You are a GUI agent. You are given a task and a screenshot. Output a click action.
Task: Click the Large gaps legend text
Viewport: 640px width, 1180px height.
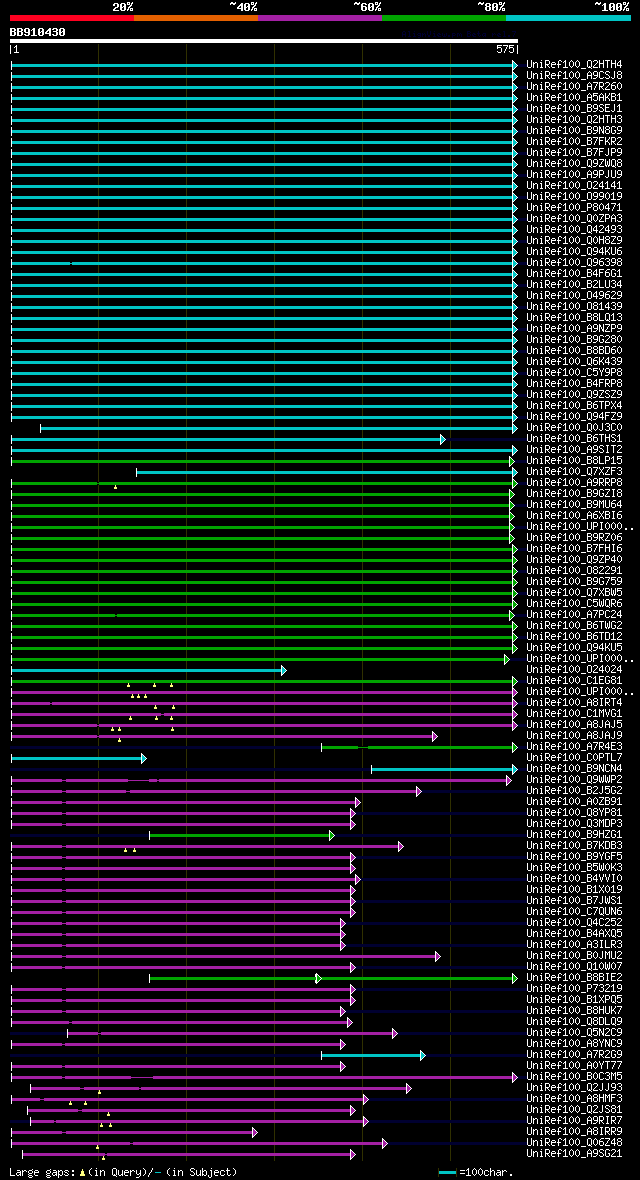(123, 1172)
